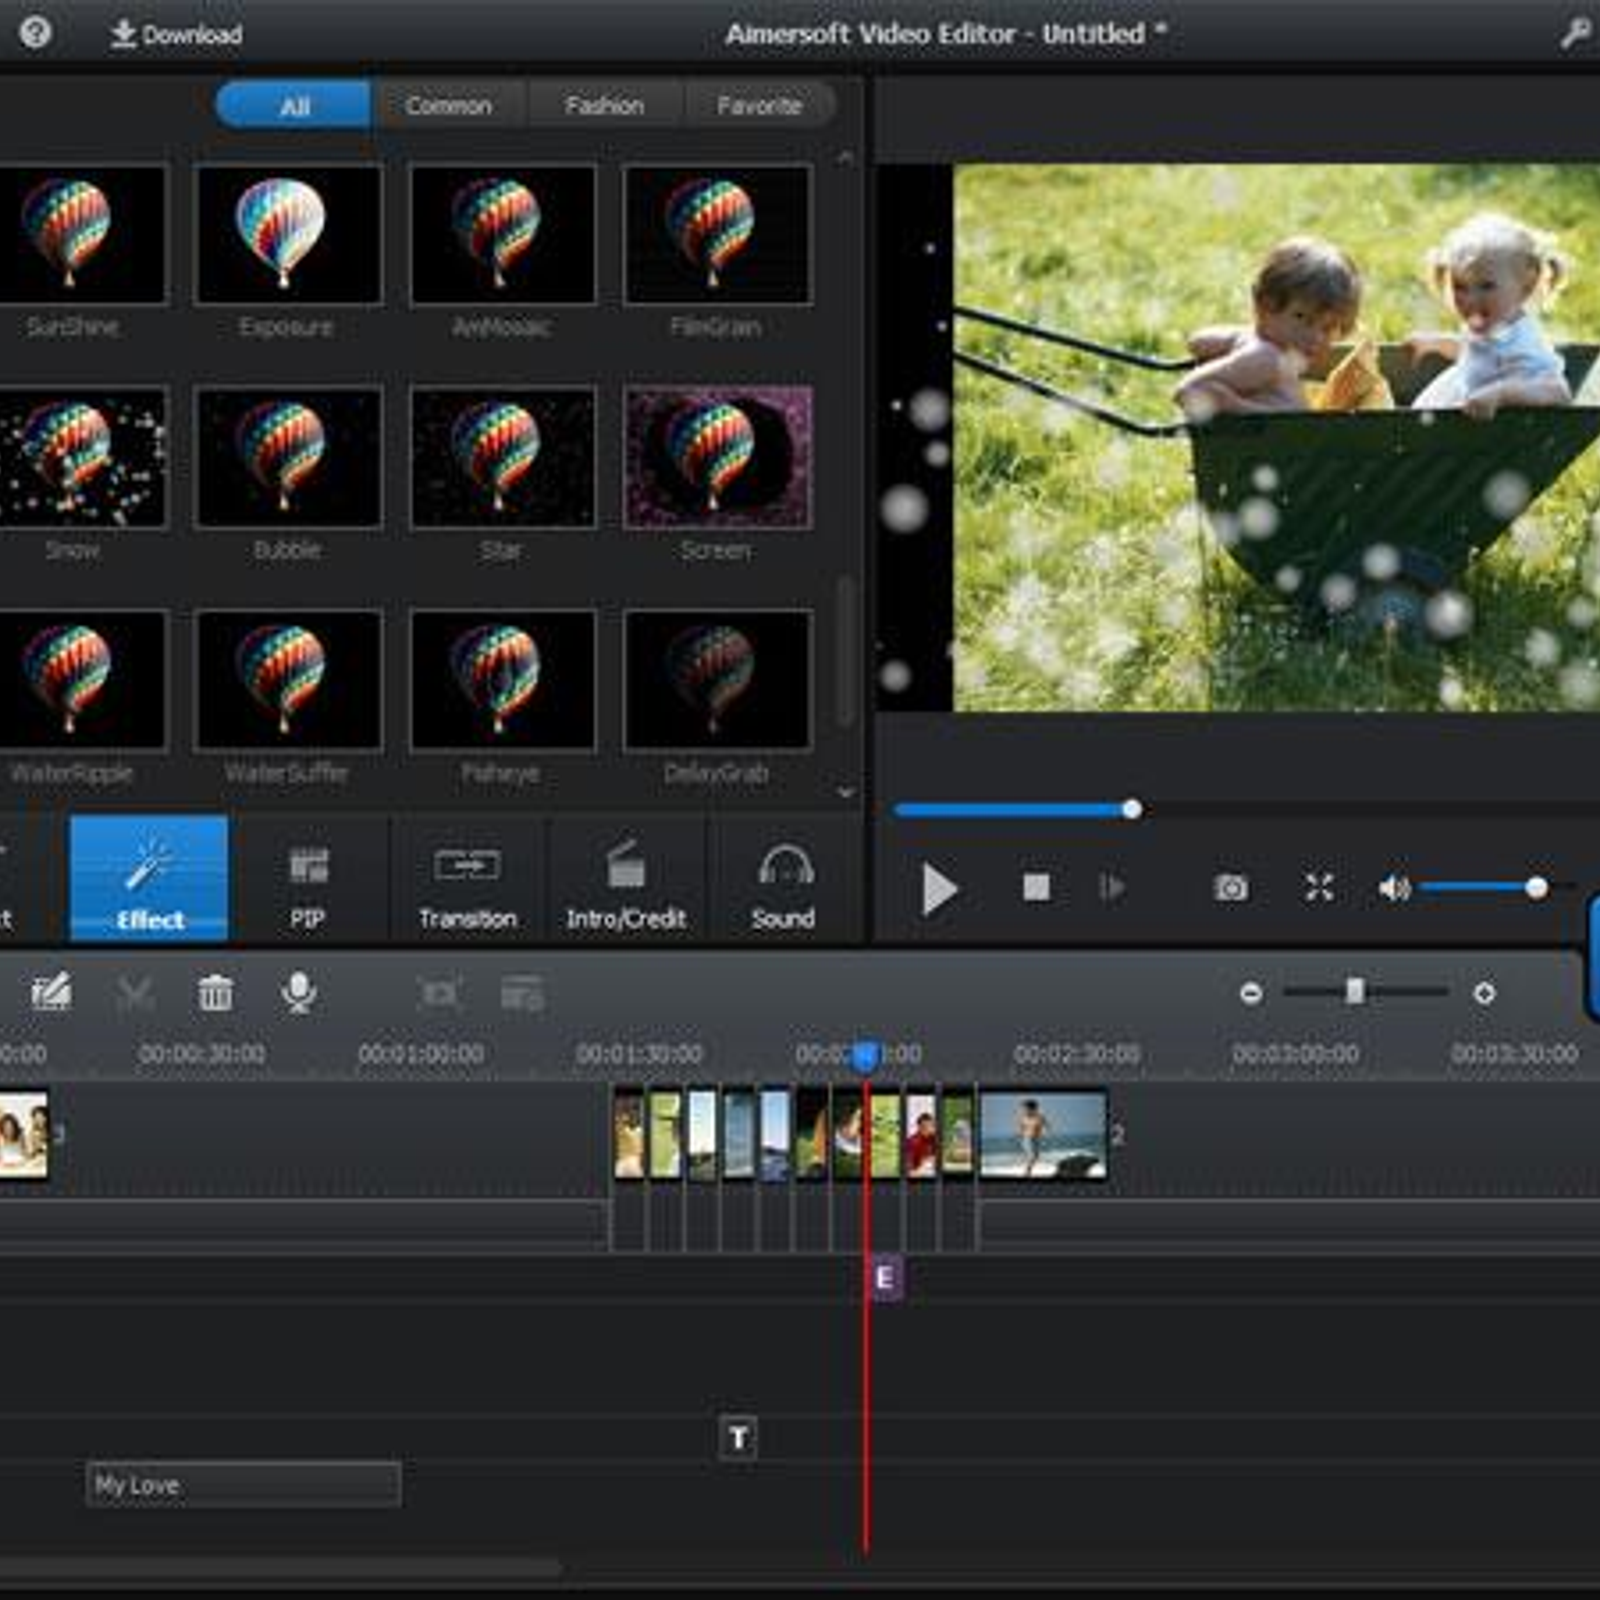Select the first clip at timeline start
1600x1600 pixels.
click(24, 1135)
